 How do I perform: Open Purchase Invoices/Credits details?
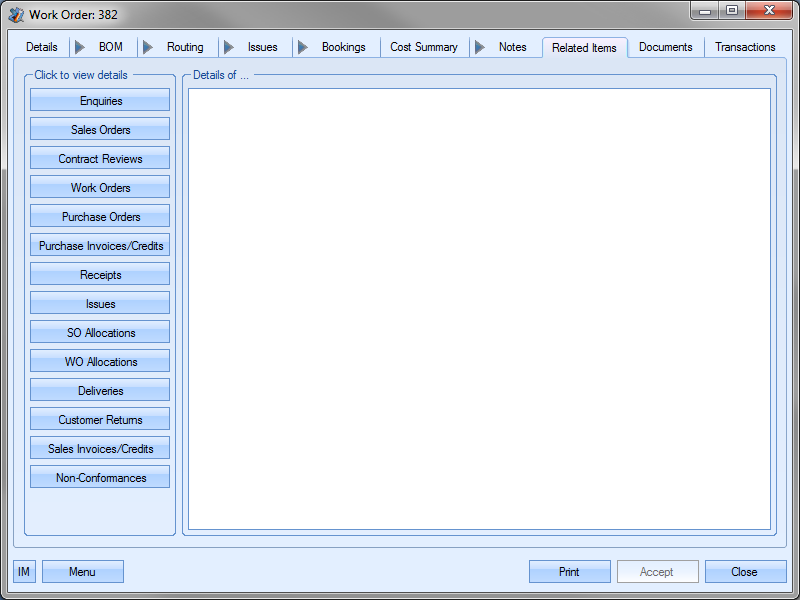100,246
